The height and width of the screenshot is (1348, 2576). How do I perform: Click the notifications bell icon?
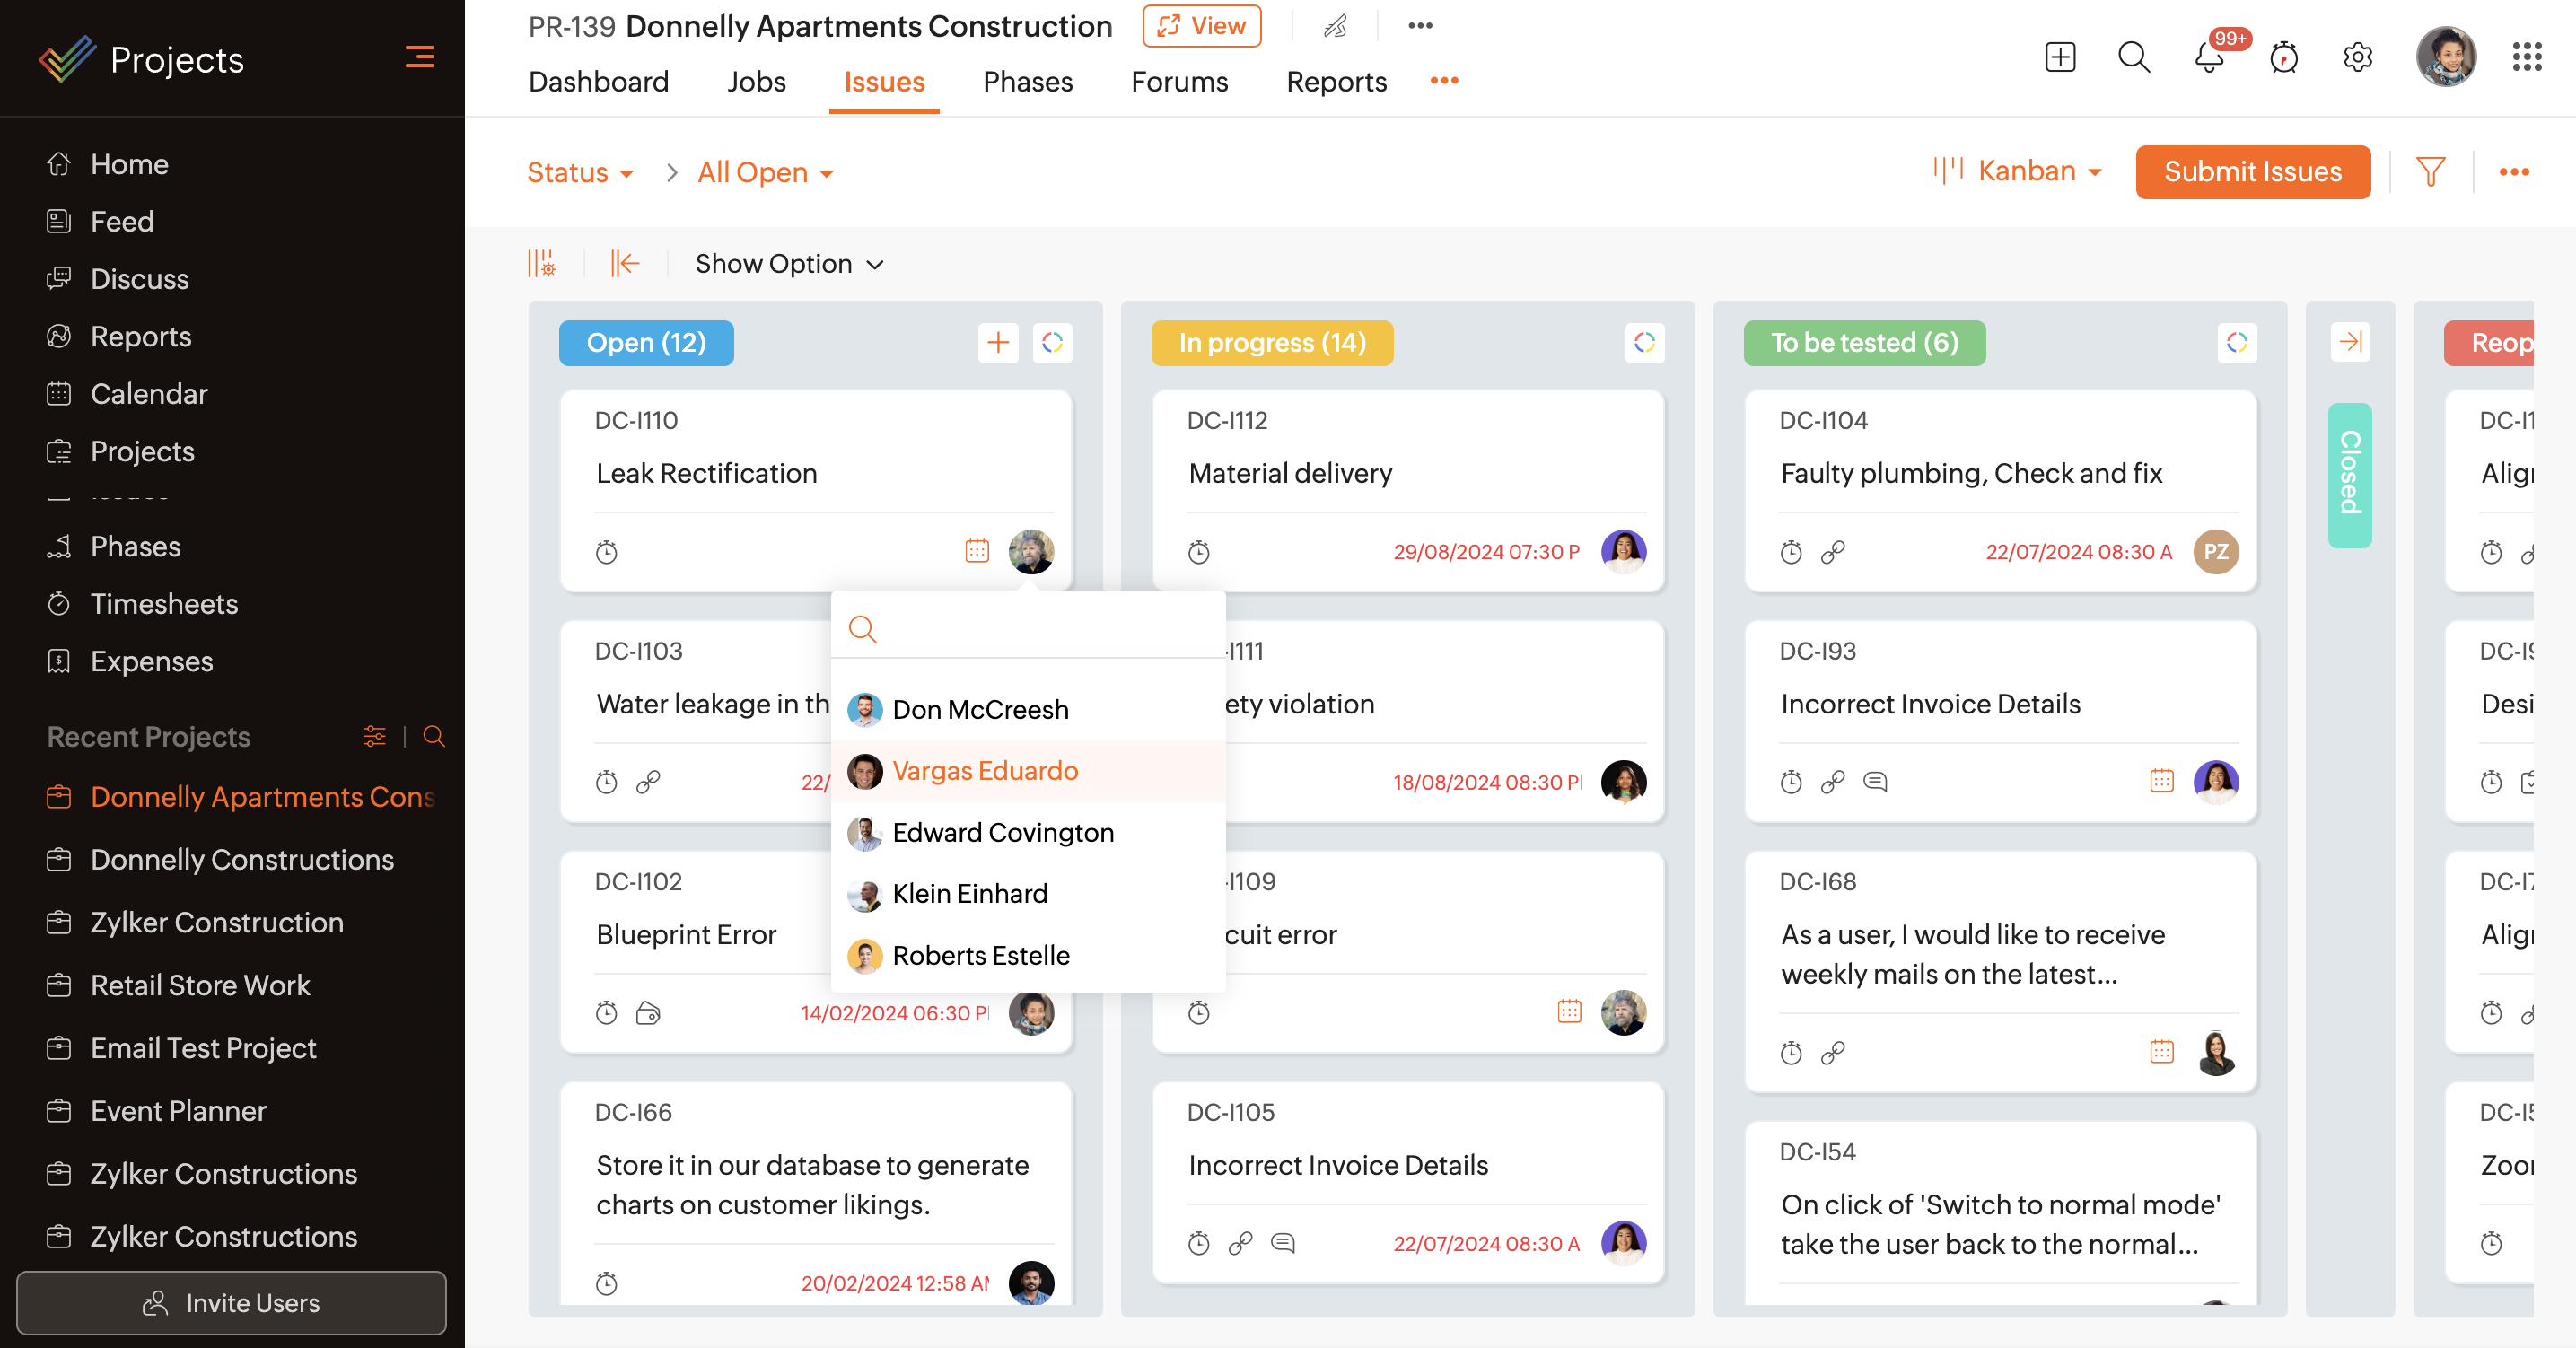tap(2208, 58)
